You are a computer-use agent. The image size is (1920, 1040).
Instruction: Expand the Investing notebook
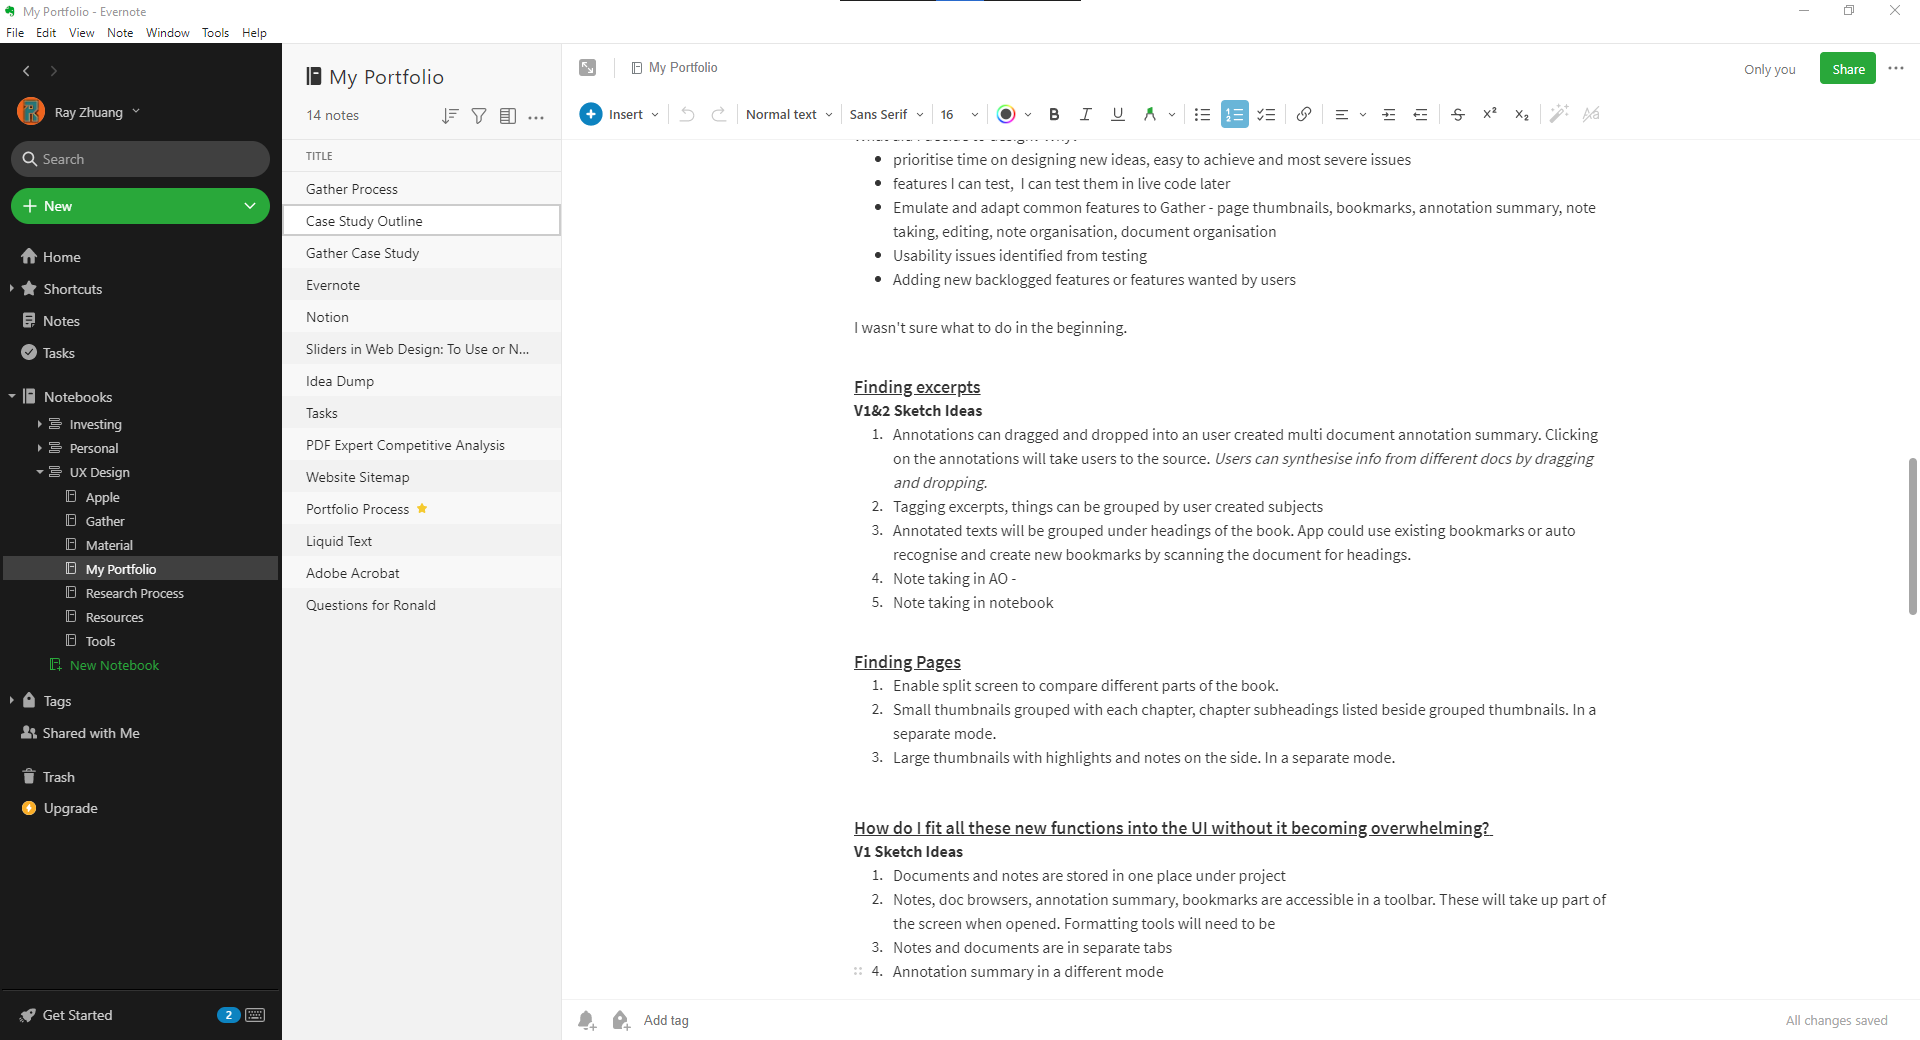[40, 423]
